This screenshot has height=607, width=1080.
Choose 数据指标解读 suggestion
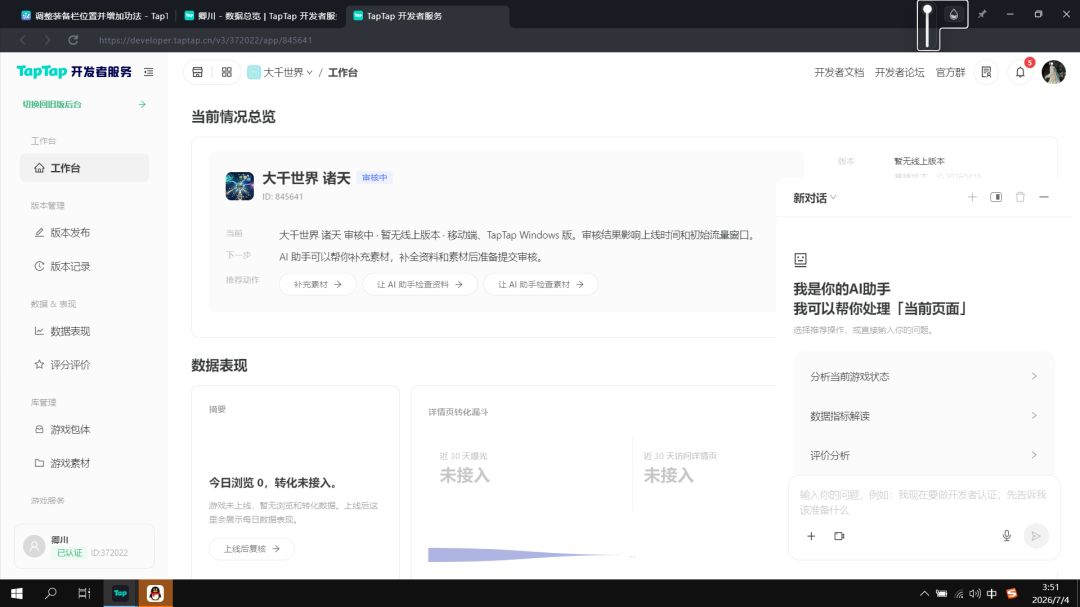(924, 416)
